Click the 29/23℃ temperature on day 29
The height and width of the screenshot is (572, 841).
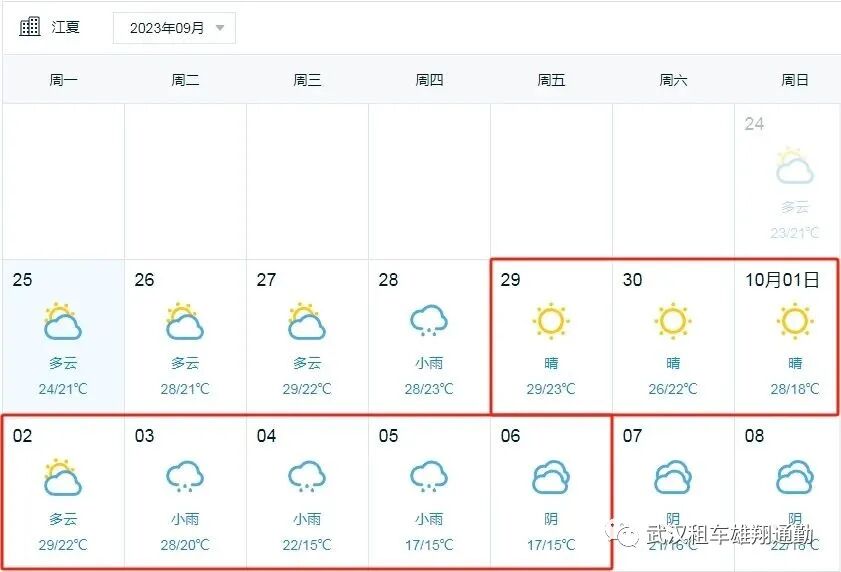[x=551, y=389]
